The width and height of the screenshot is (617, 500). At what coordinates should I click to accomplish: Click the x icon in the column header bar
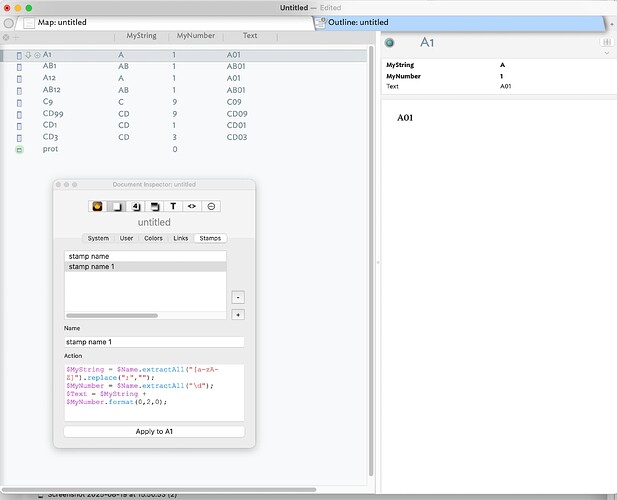tap(6, 37)
